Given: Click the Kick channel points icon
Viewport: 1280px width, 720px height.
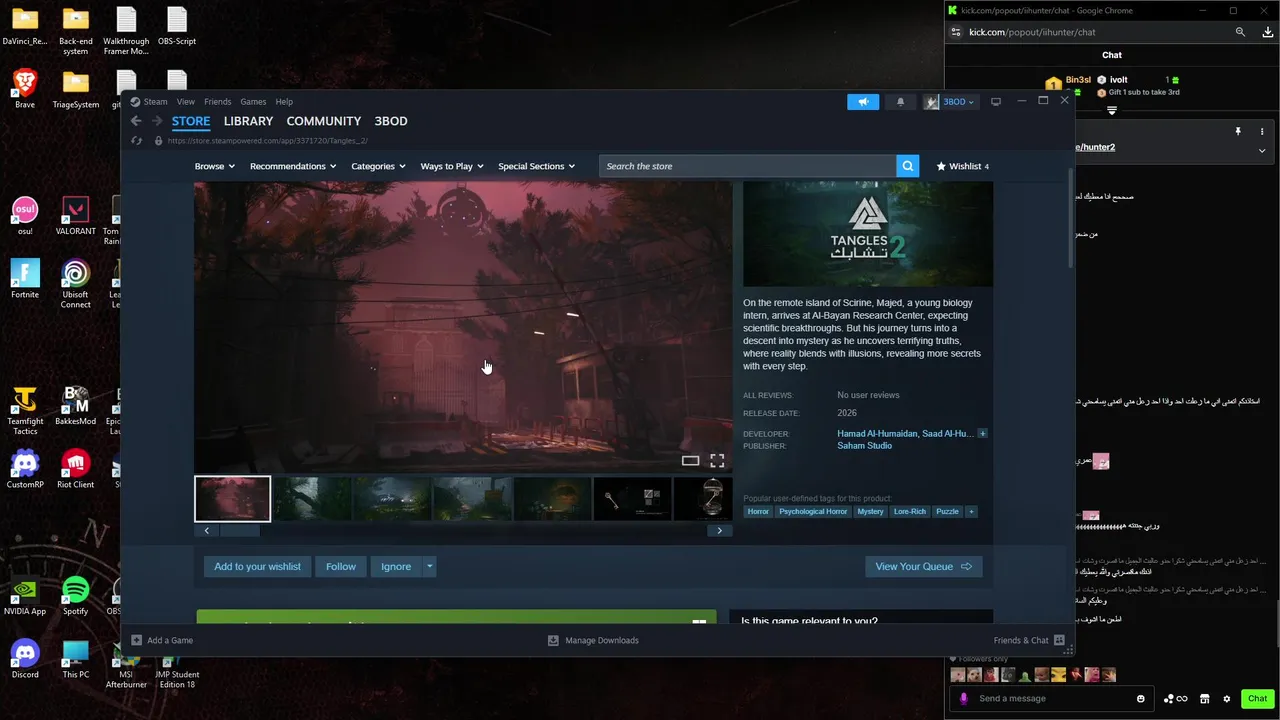Looking at the screenshot, I should coord(1175,698).
